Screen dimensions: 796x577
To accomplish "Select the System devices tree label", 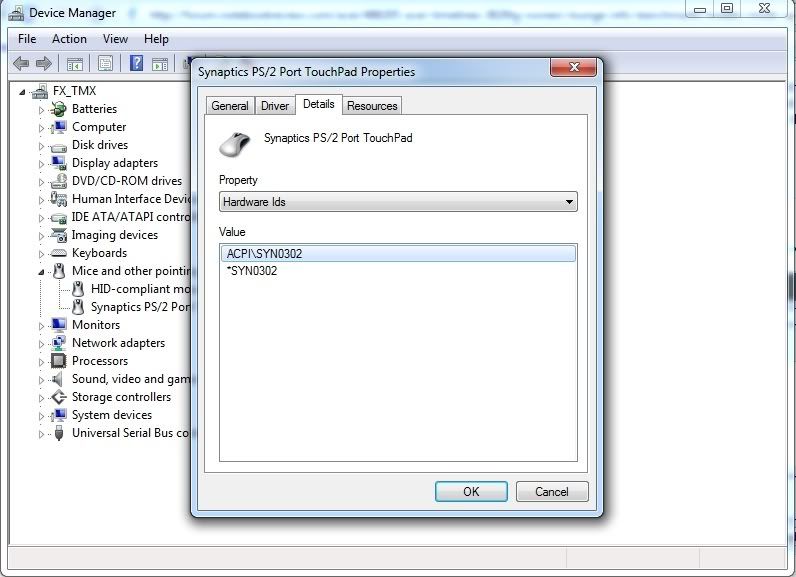I will (x=112, y=415).
